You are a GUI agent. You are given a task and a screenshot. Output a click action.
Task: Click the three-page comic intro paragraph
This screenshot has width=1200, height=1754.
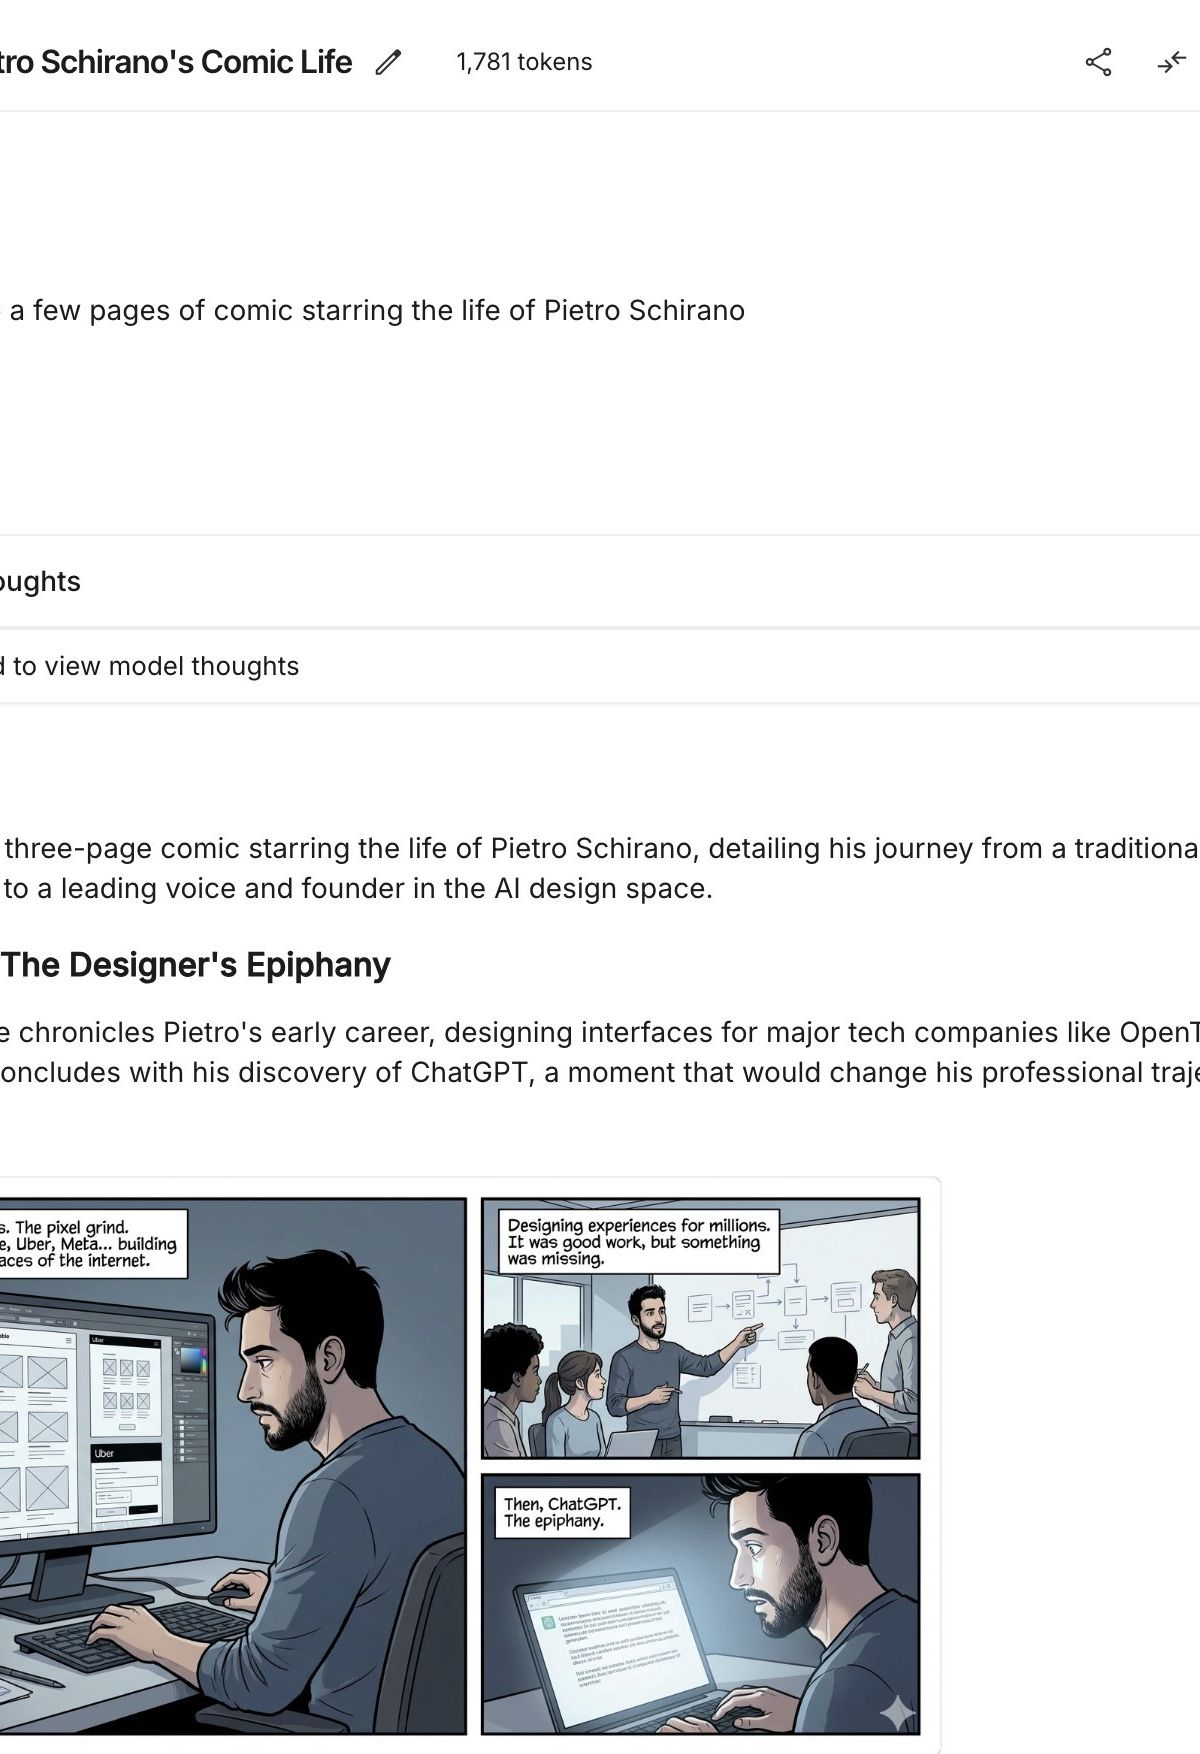tap(600, 868)
